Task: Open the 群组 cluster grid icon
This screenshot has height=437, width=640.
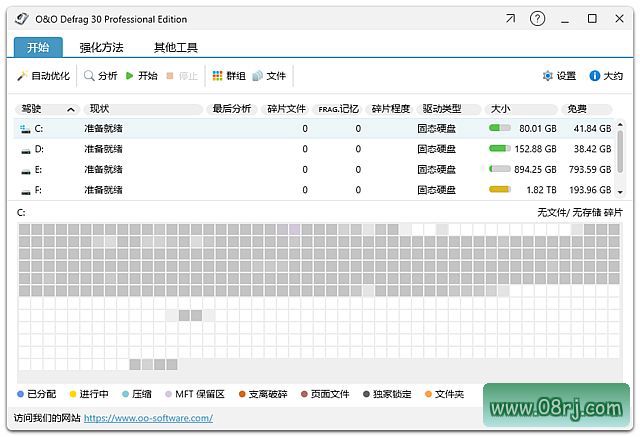Action: click(218, 75)
